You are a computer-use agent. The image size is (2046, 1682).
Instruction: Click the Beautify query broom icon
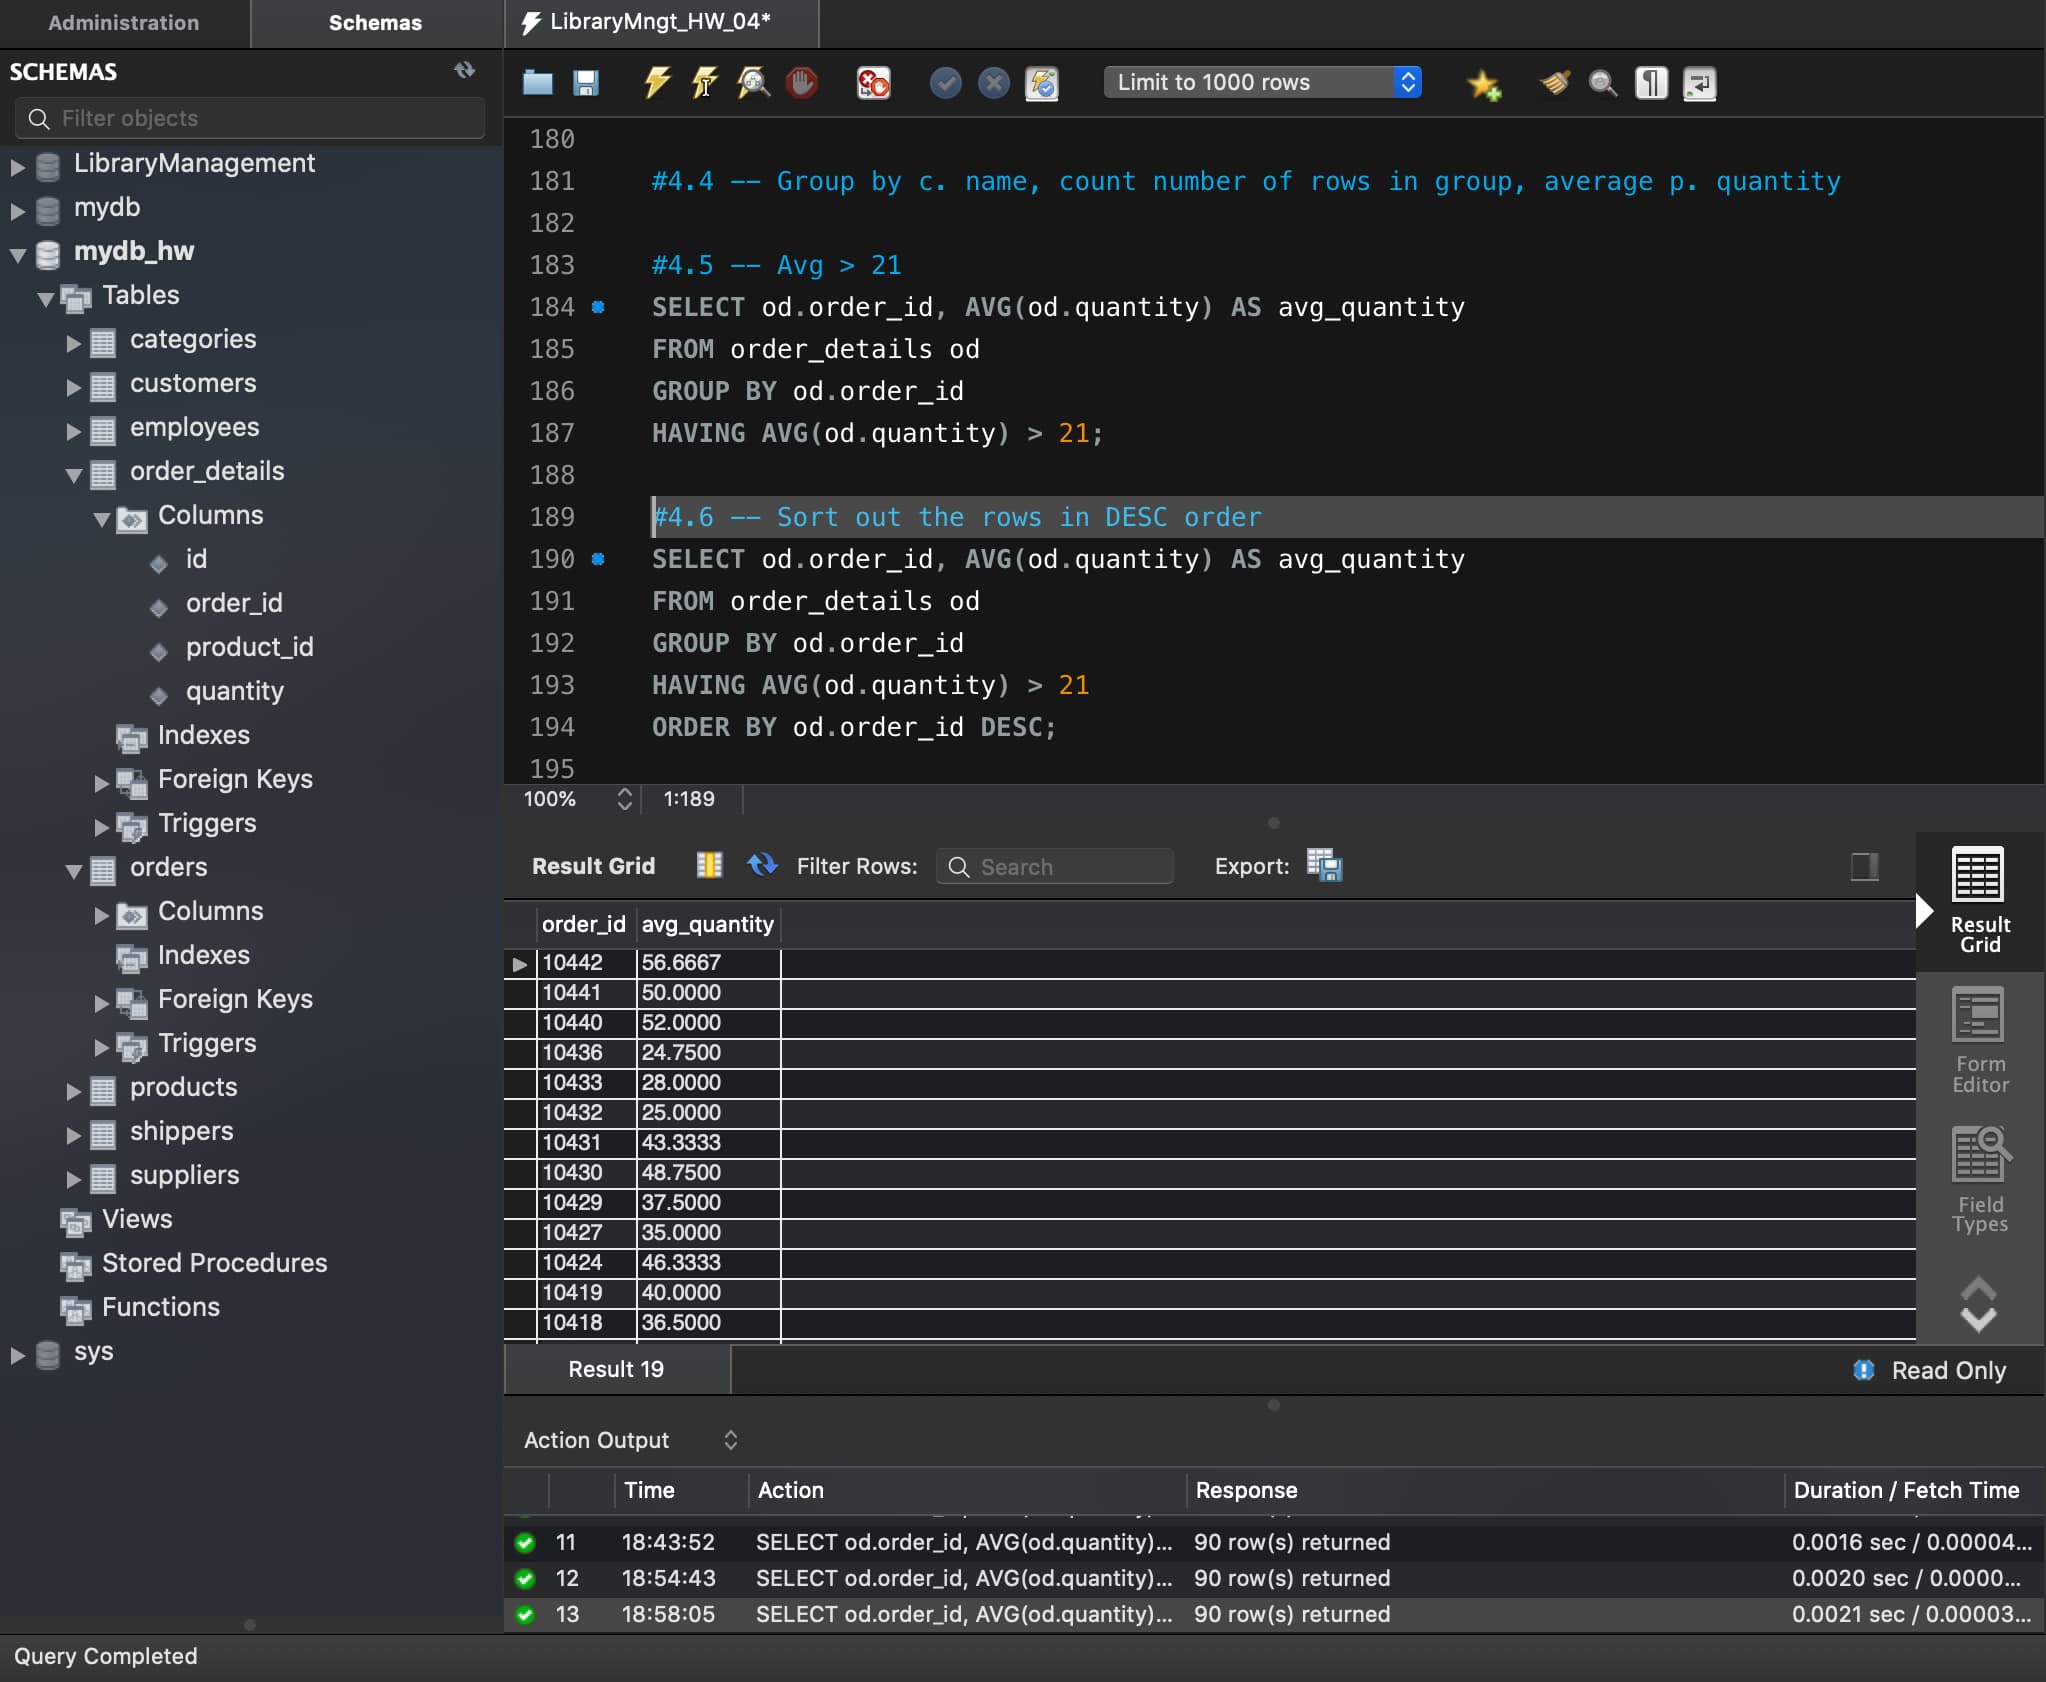pos(1554,82)
